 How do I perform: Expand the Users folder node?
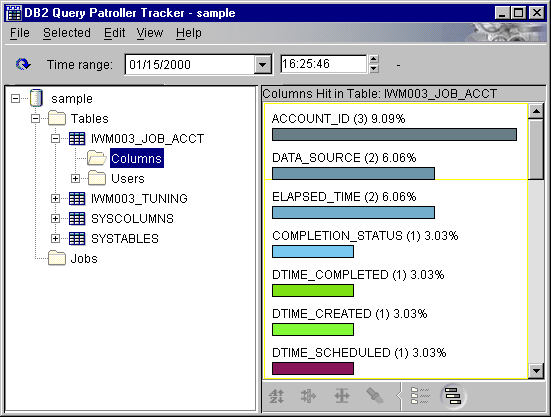coord(75,178)
